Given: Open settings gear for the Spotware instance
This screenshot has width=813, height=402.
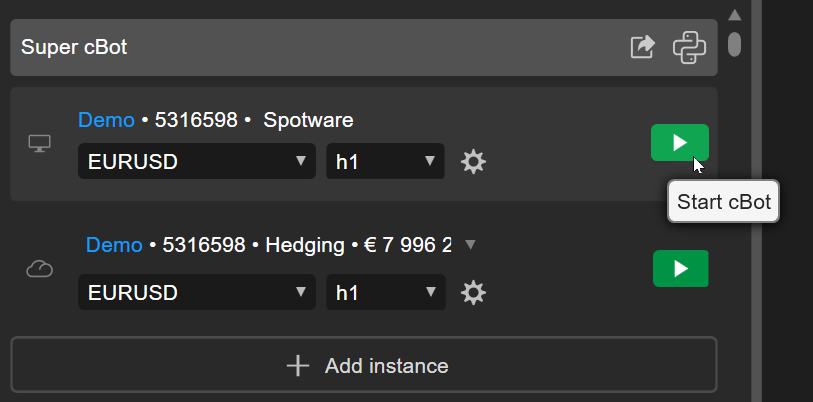Looking at the screenshot, I should [x=473, y=161].
